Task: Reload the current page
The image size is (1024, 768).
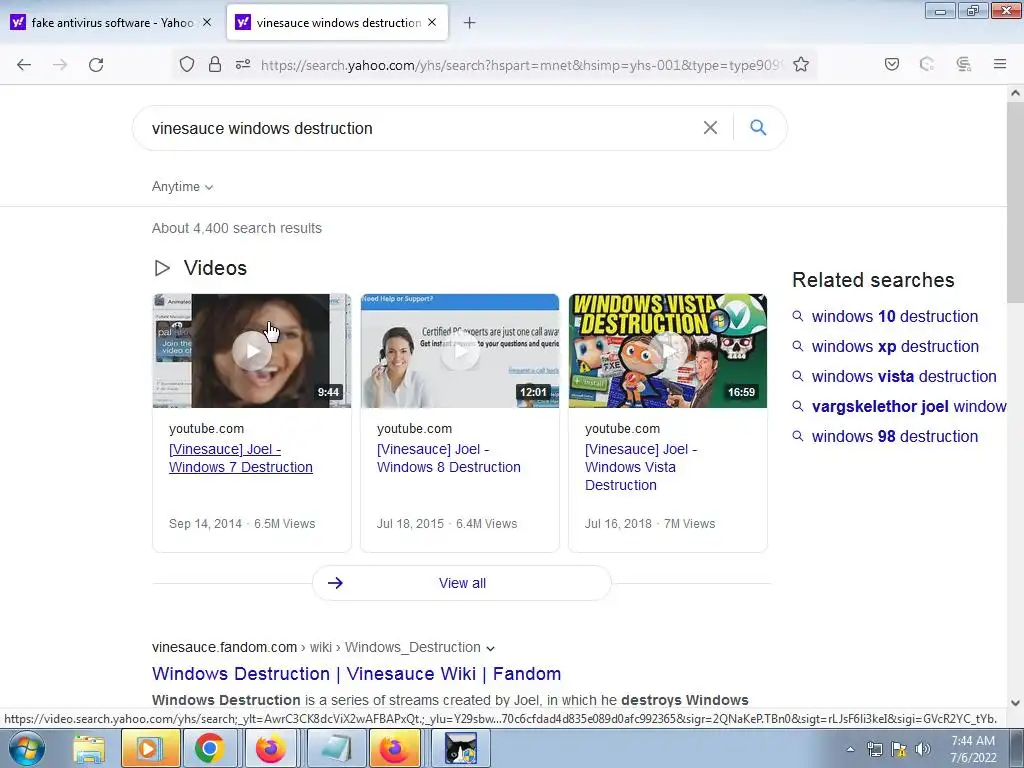Action: (96, 65)
